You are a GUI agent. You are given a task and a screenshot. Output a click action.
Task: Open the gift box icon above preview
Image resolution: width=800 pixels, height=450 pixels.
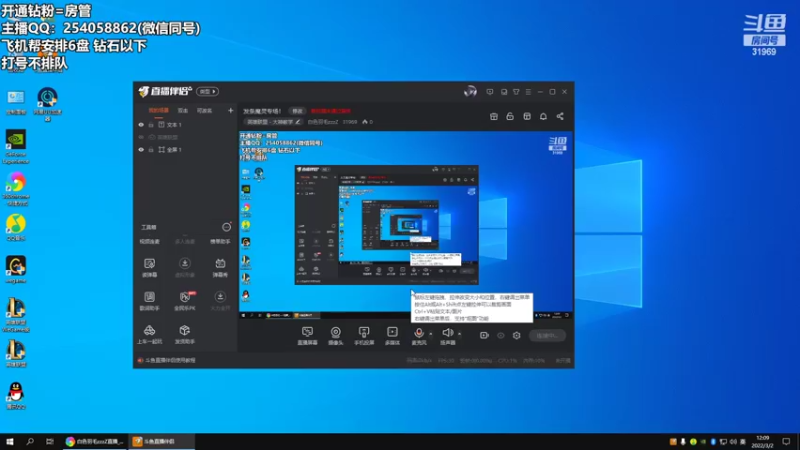point(493,116)
